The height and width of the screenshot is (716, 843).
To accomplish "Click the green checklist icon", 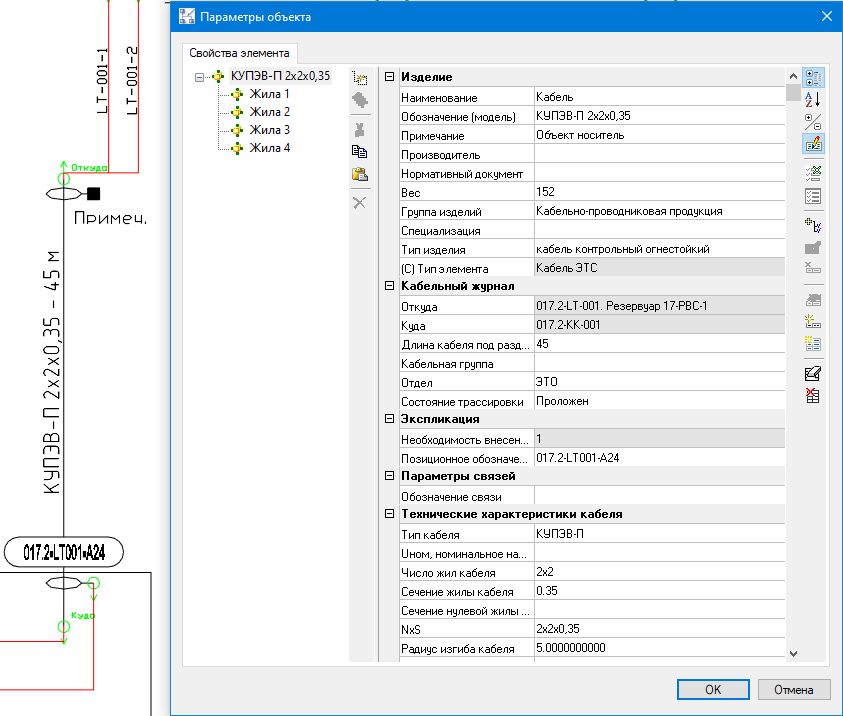I will pyautogui.click(x=813, y=173).
